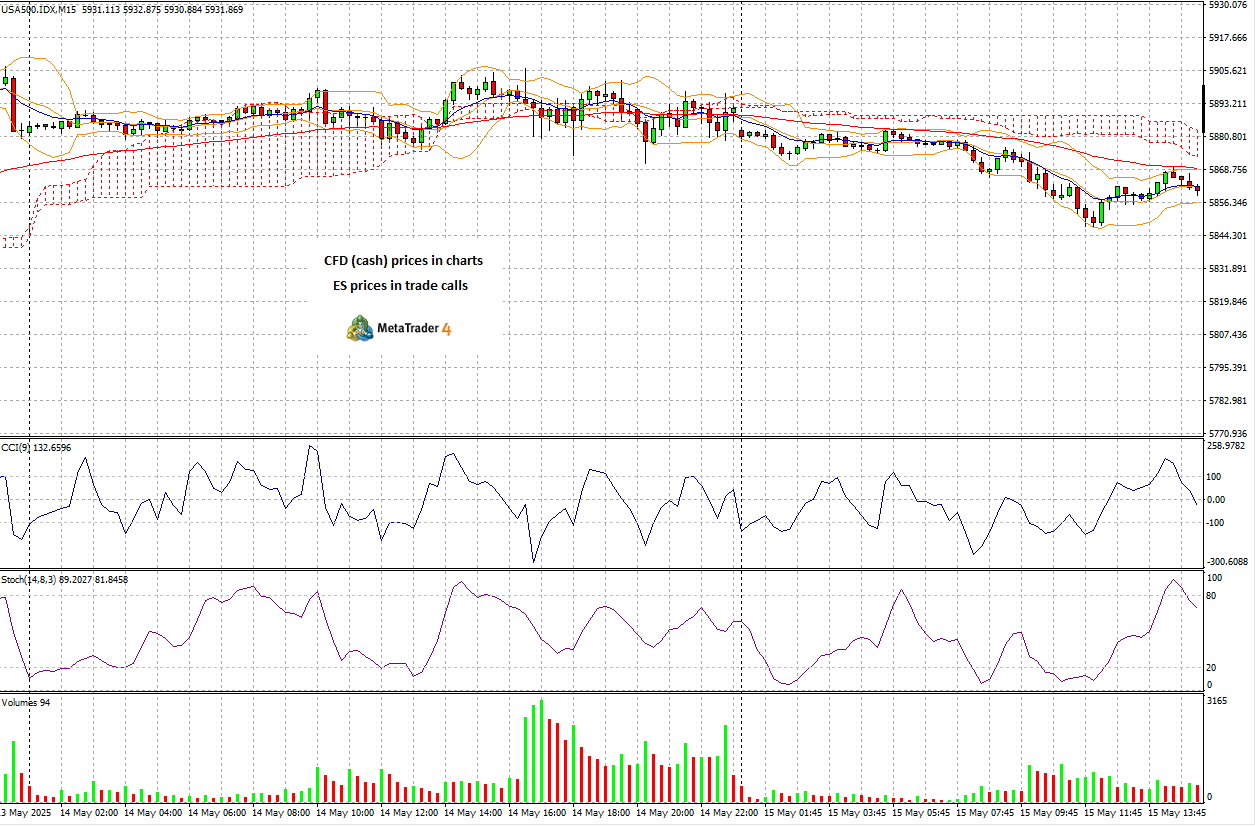Click the 3165 volume scale value

1217,701
